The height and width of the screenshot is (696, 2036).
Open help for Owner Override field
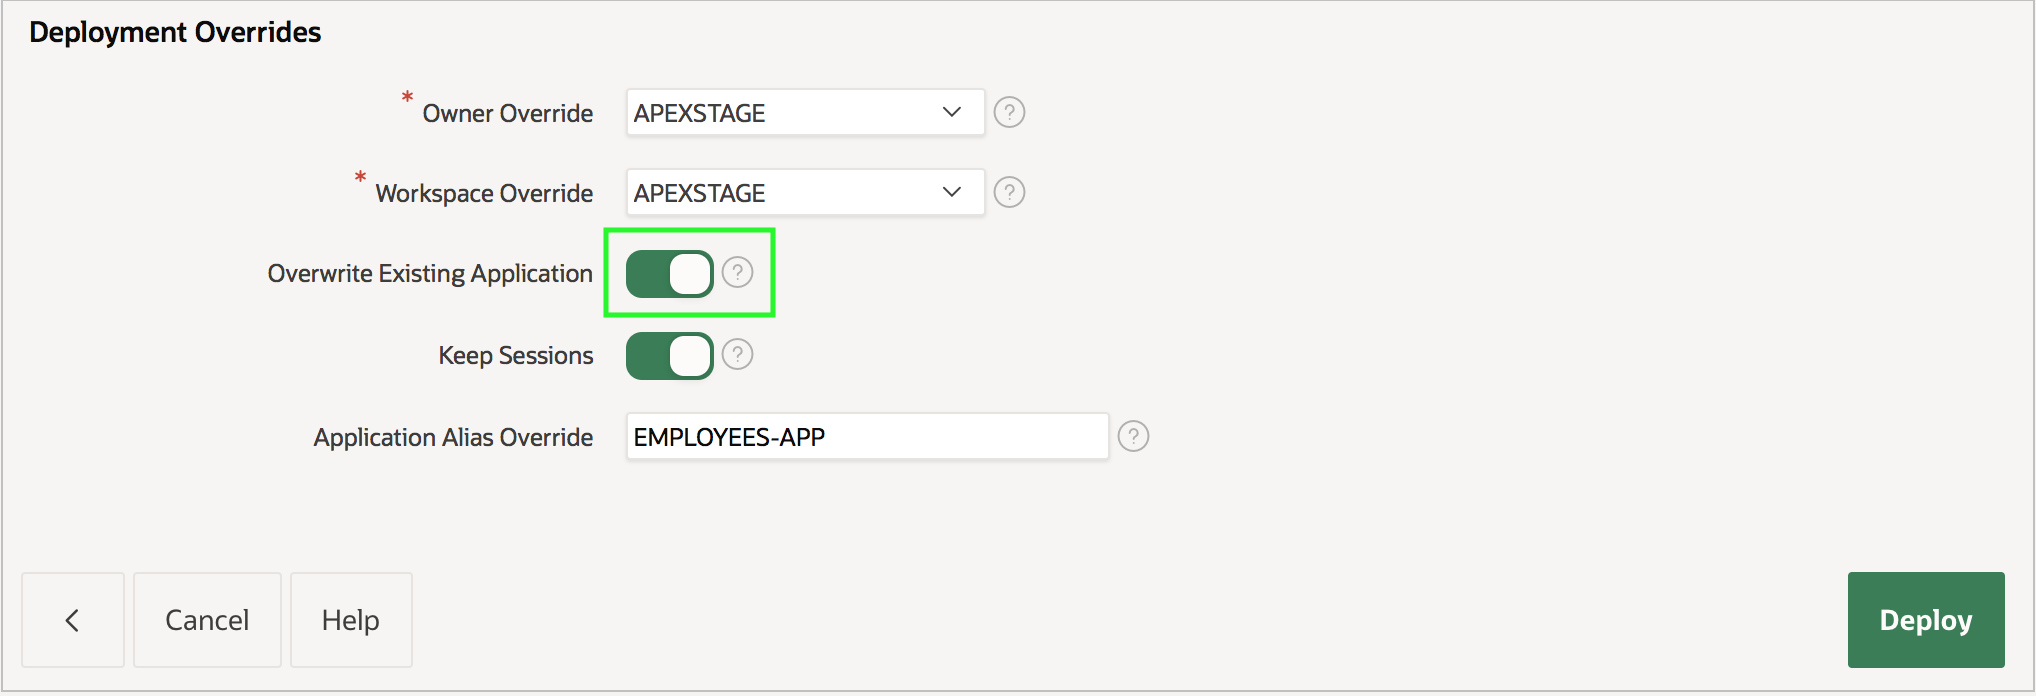click(1009, 112)
